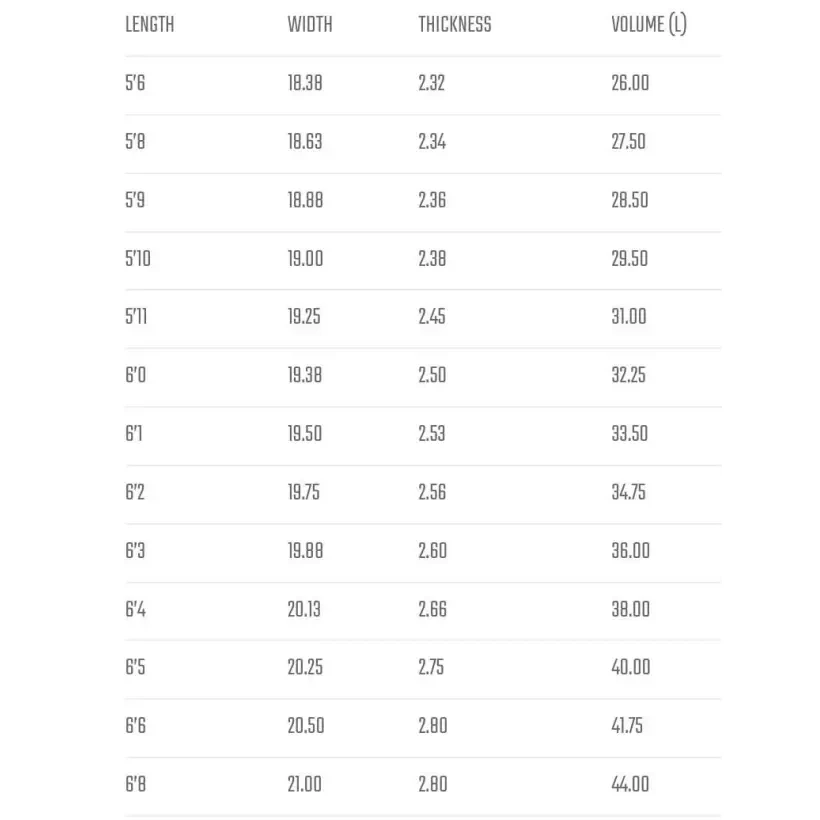Select the 44.00 volume cell

click(630, 785)
